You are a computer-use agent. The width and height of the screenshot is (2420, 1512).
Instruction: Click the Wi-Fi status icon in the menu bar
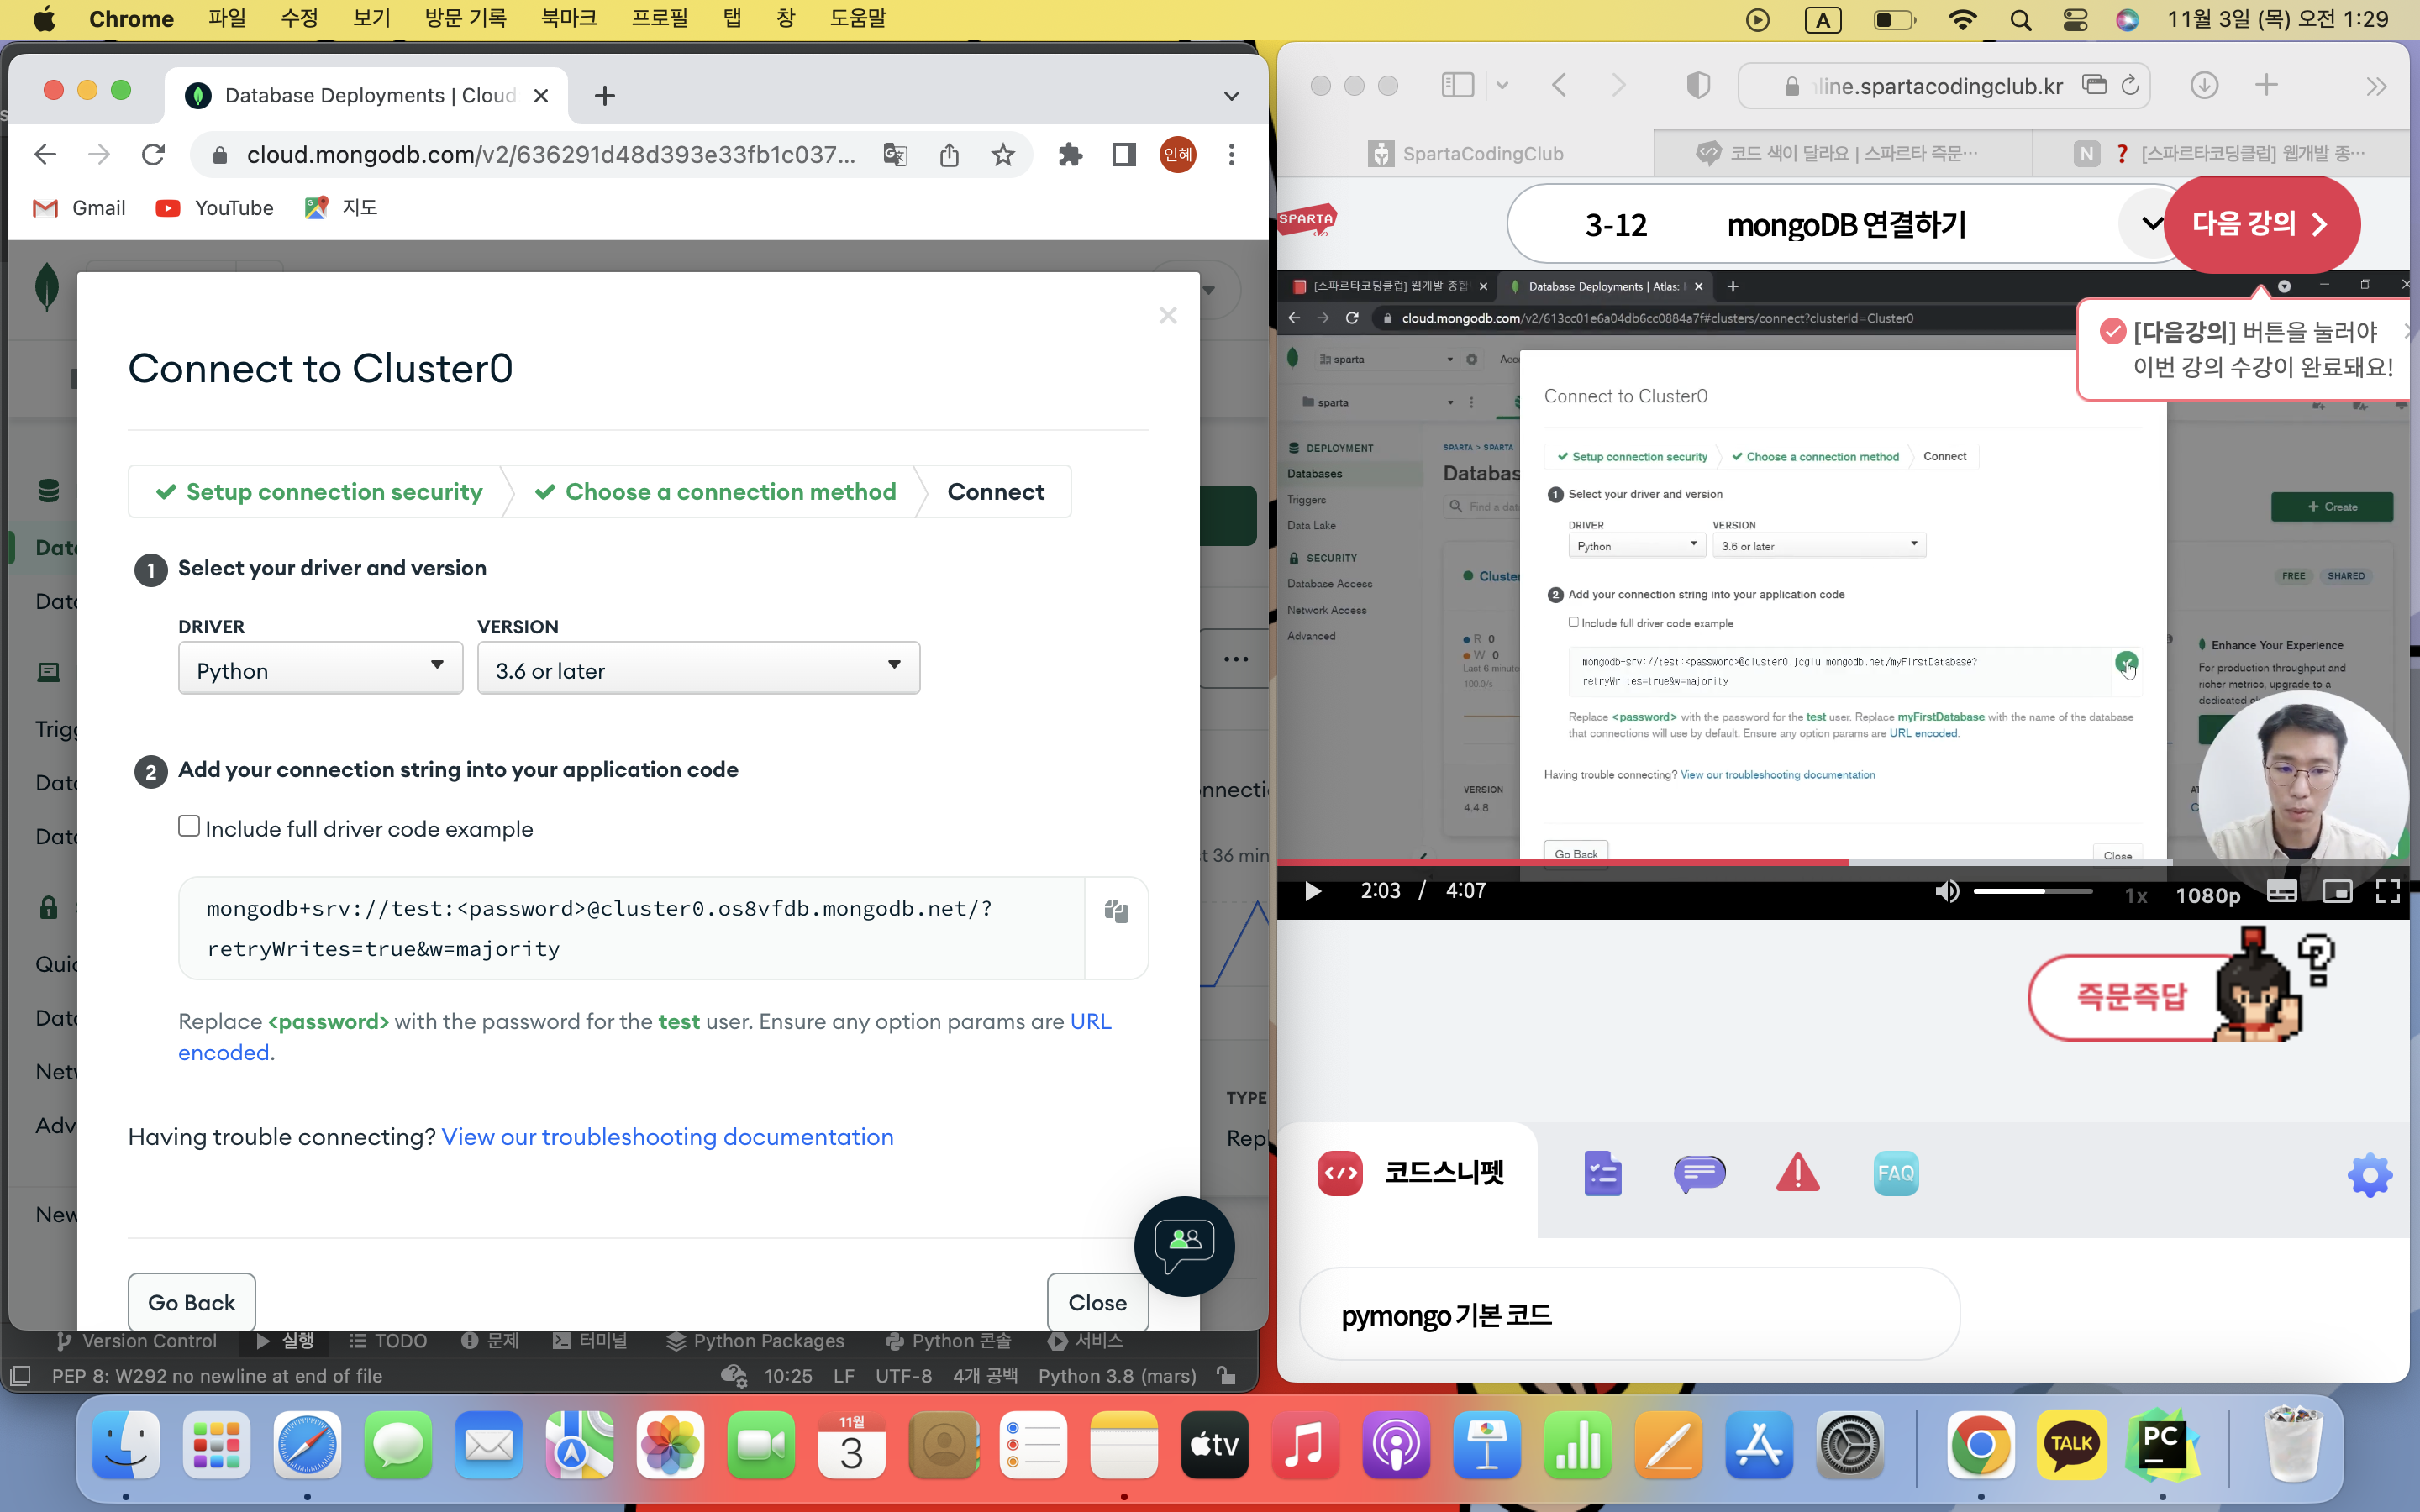[x=1962, y=19]
